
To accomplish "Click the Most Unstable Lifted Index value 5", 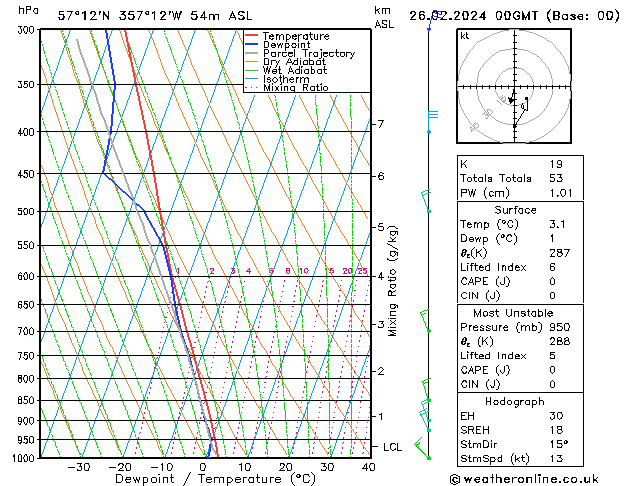I will click(x=552, y=356).
